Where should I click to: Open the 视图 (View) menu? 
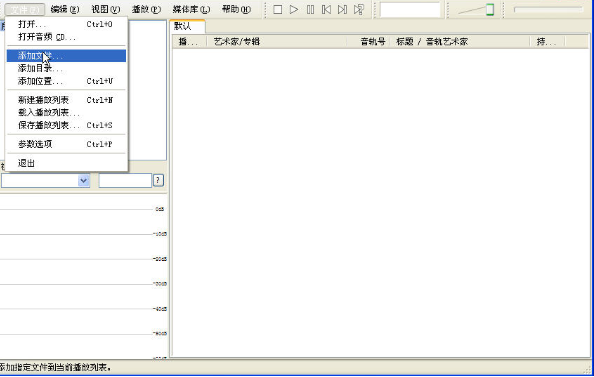(x=106, y=9)
